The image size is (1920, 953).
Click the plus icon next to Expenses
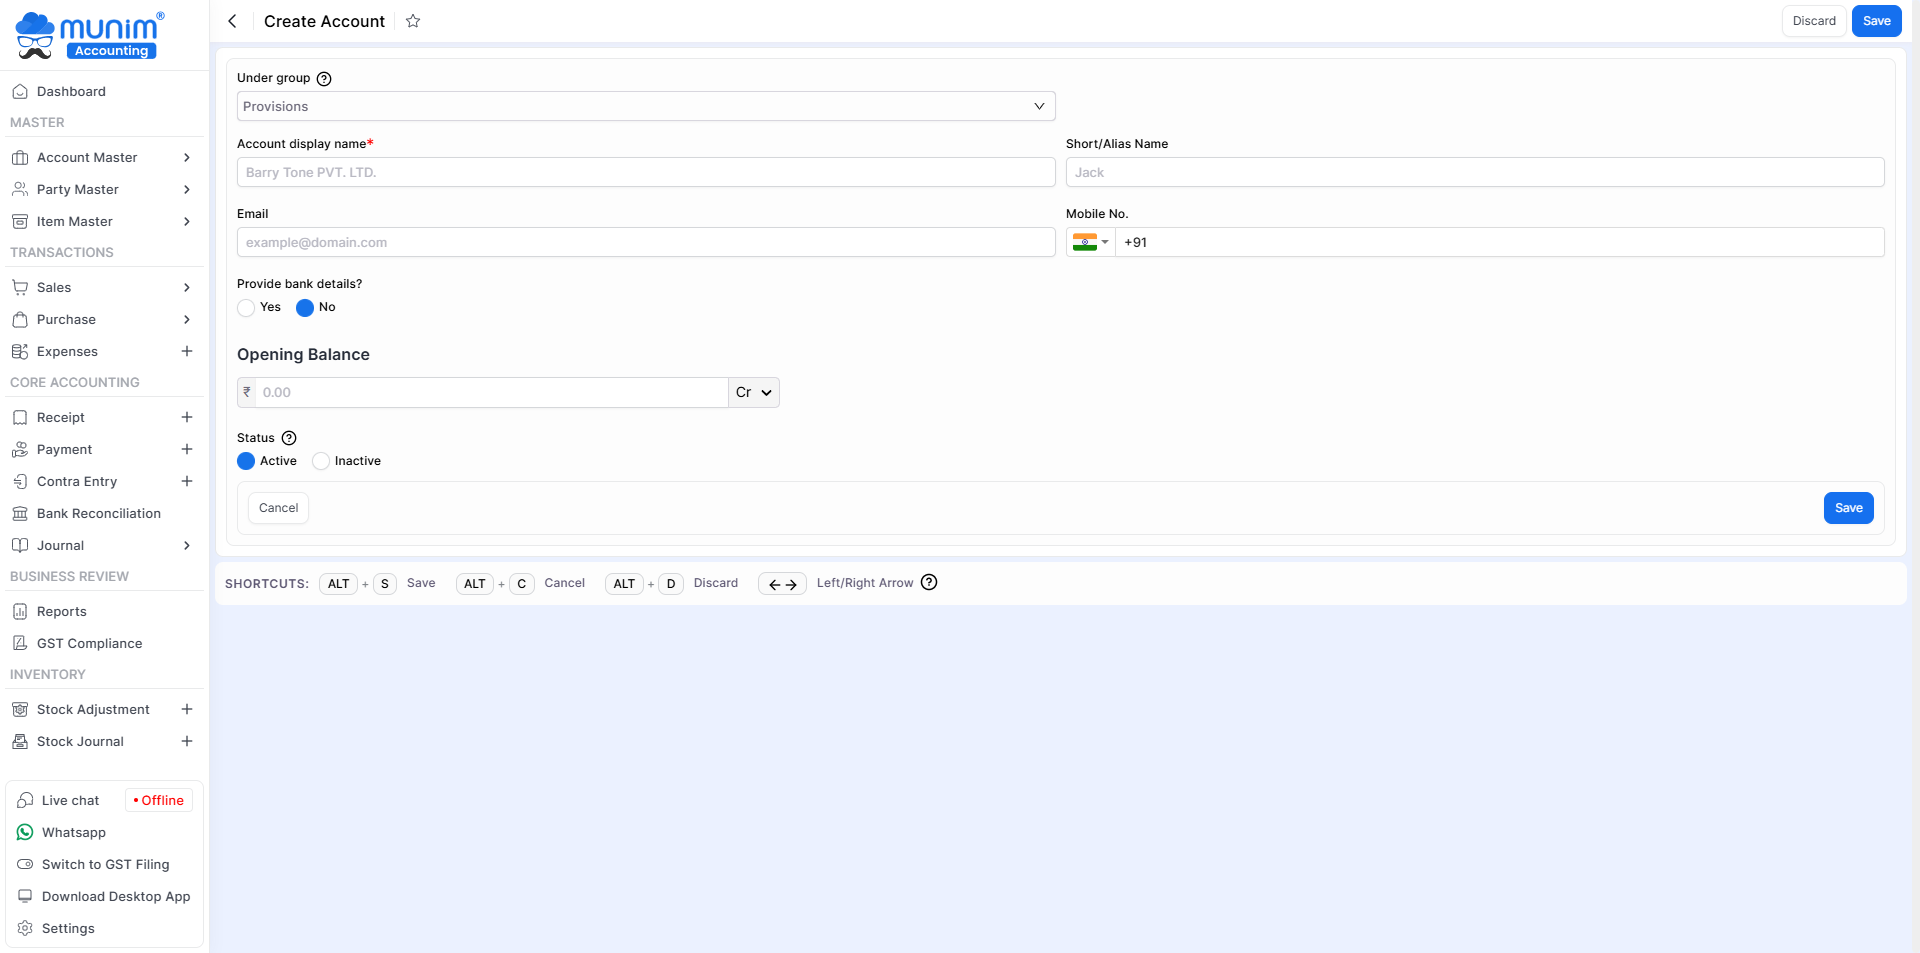pyautogui.click(x=186, y=351)
